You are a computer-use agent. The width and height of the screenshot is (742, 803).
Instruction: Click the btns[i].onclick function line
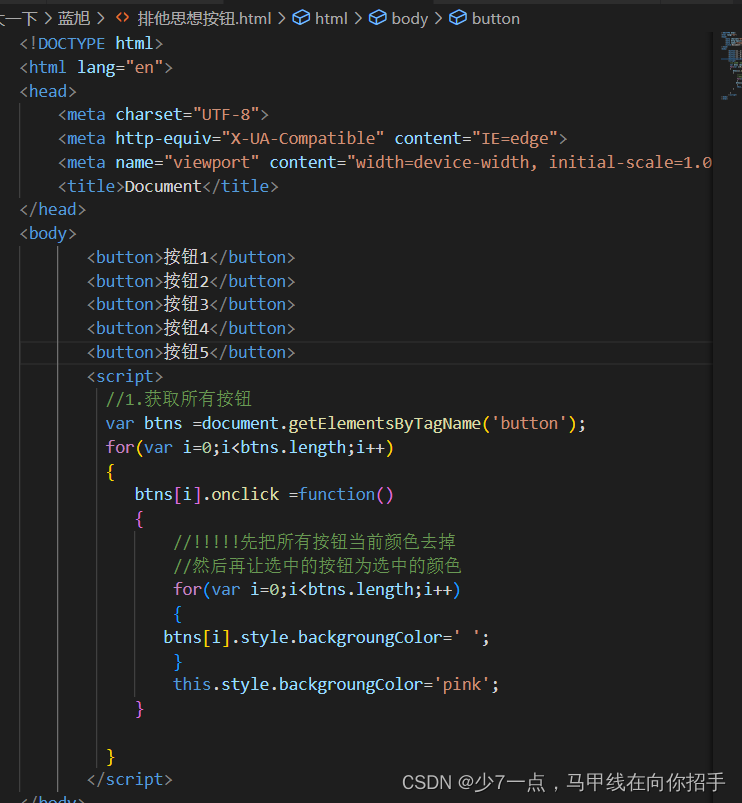pyautogui.click(x=264, y=495)
